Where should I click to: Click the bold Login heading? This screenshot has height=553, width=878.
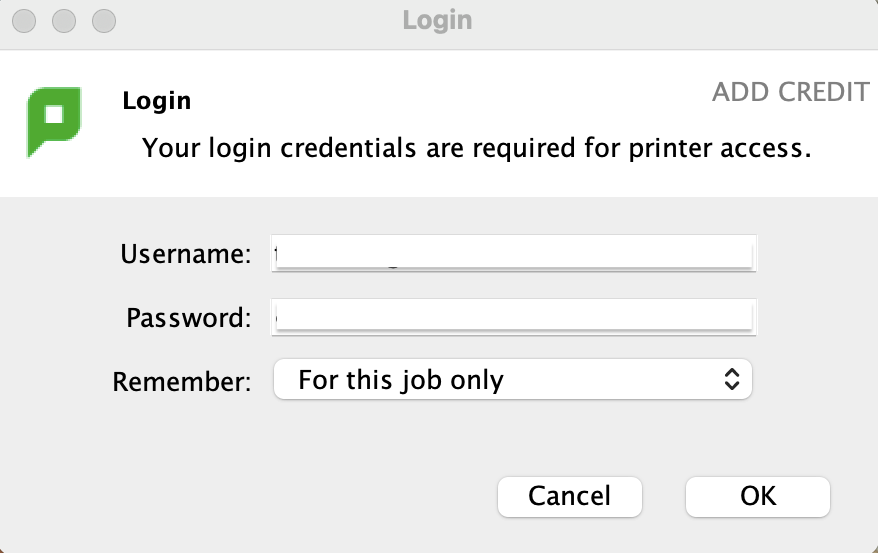tap(157, 101)
